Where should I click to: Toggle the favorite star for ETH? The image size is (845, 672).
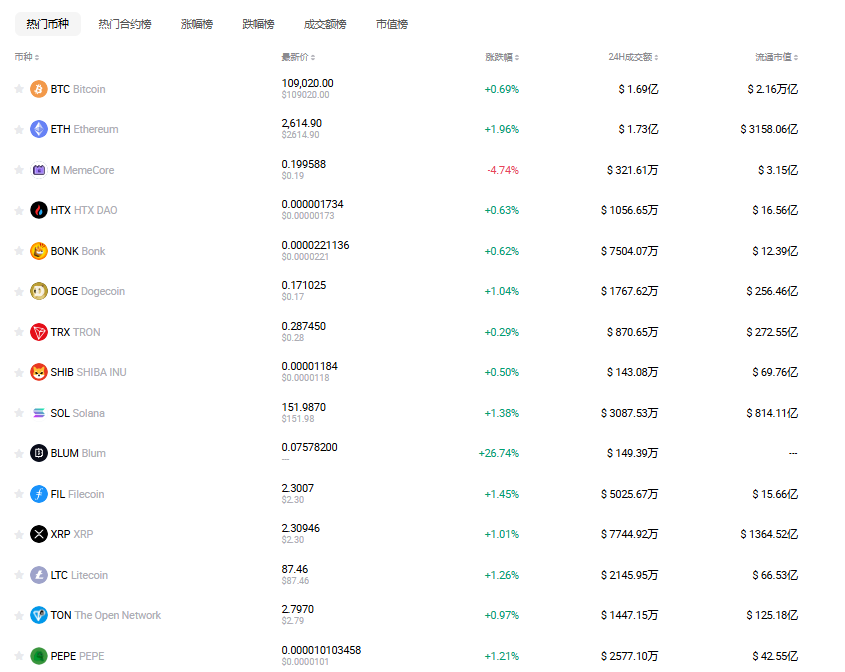[x=18, y=129]
